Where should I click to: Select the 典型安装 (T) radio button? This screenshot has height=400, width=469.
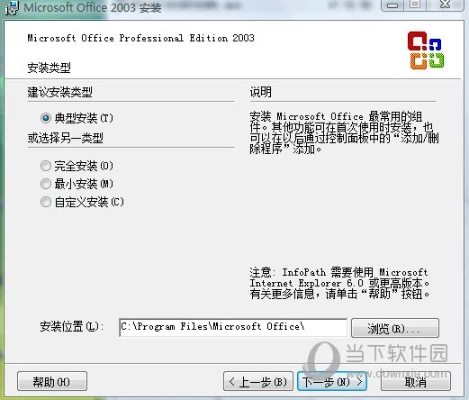point(46,118)
